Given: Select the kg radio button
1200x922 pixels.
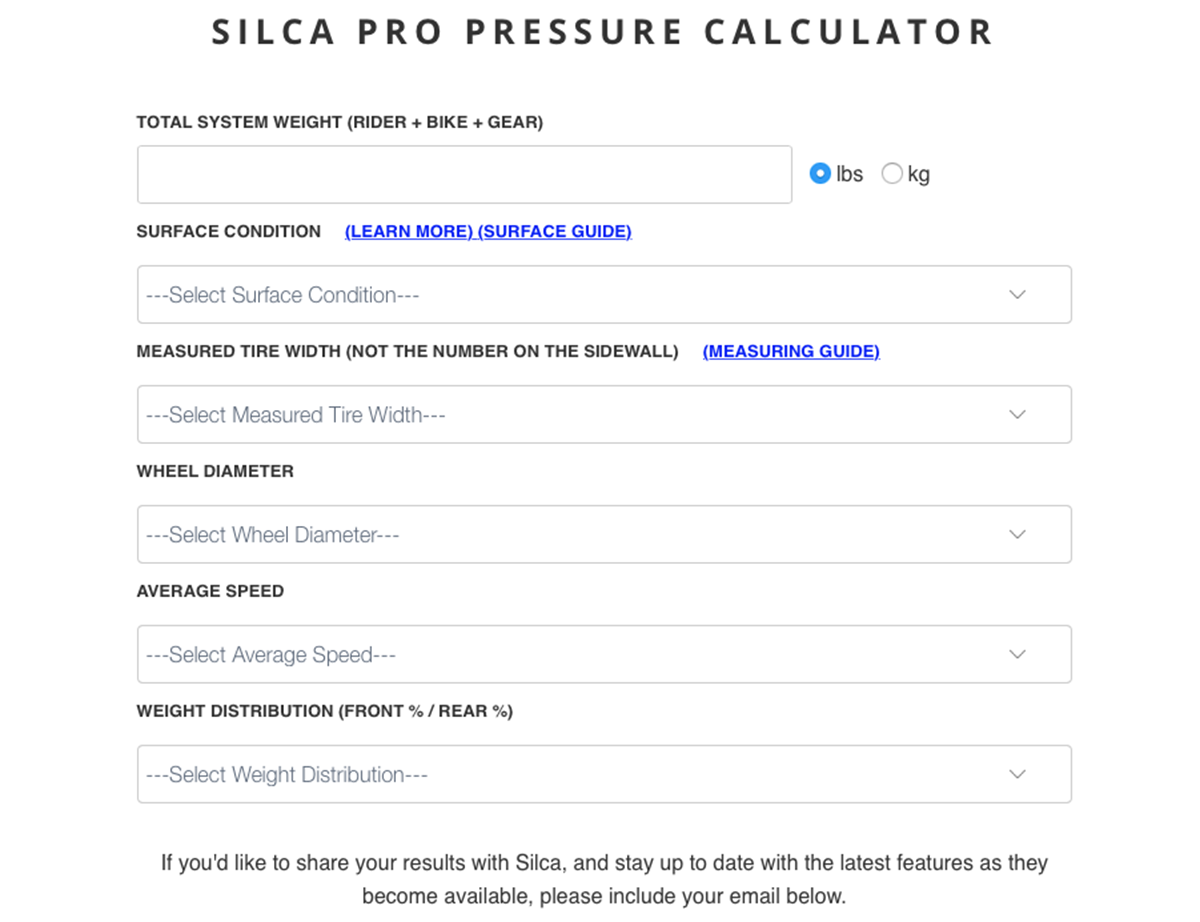Looking at the screenshot, I should pyautogui.click(x=892, y=173).
